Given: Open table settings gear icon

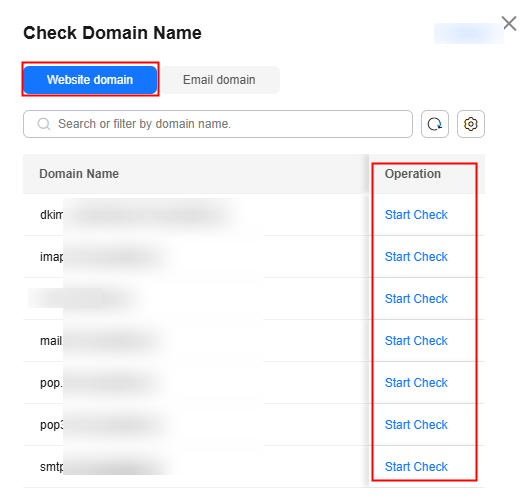Looking at the screenshot, I should [x=471, y=124].
